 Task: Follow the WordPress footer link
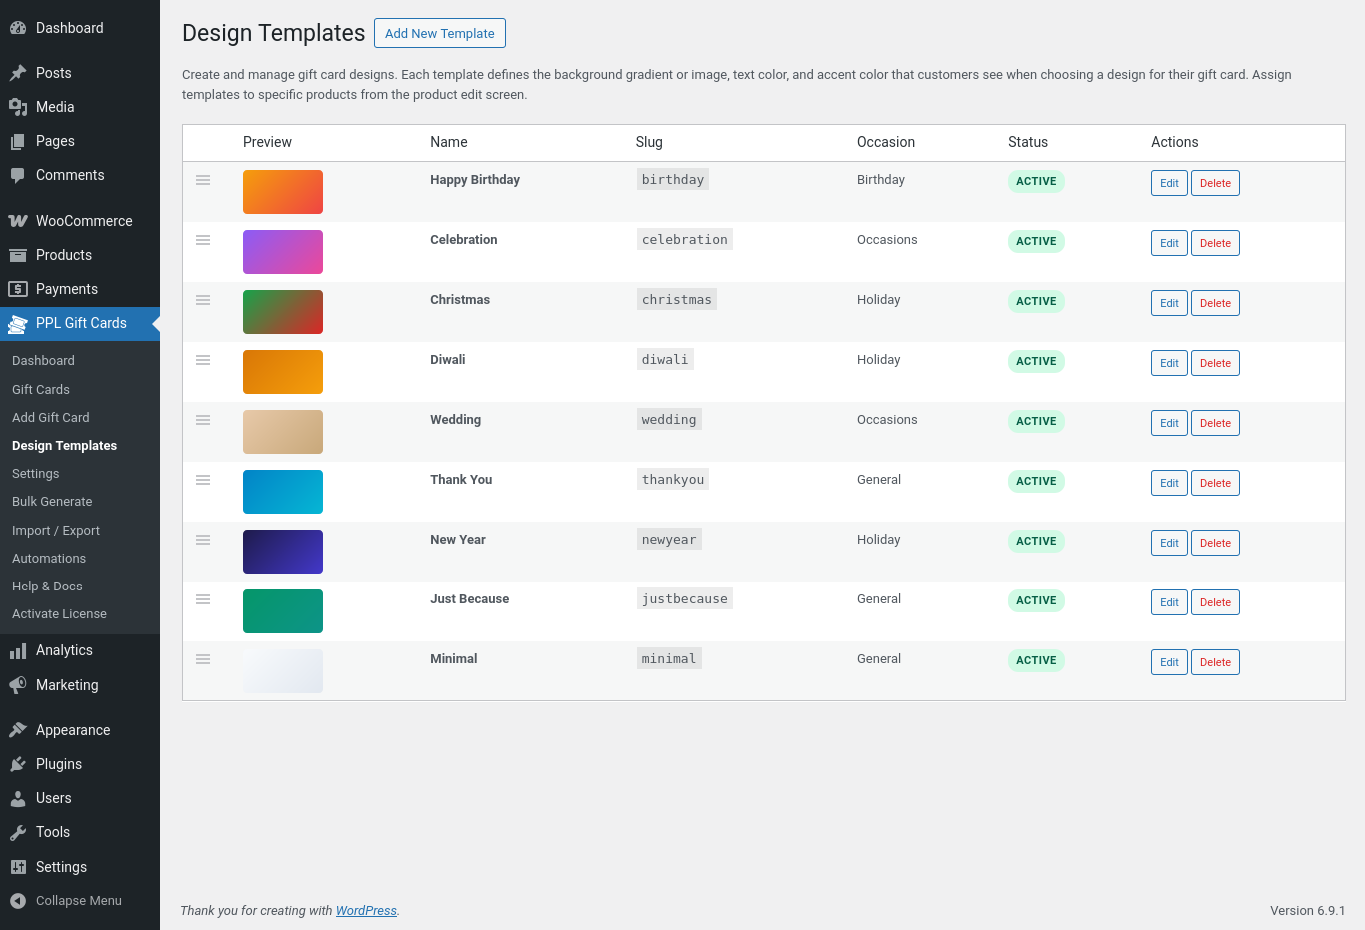(x=366, y=911)
